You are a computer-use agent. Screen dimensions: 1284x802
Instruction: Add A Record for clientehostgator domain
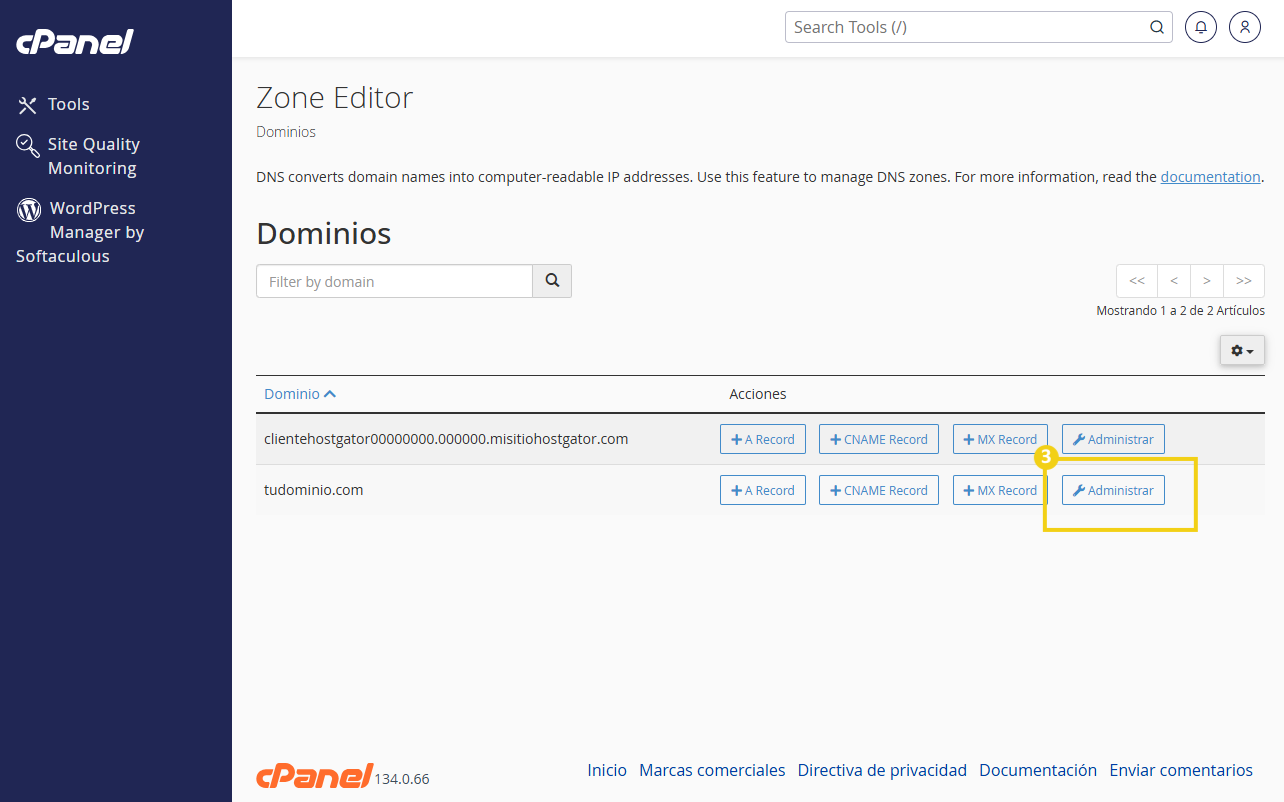pos(763,439)
